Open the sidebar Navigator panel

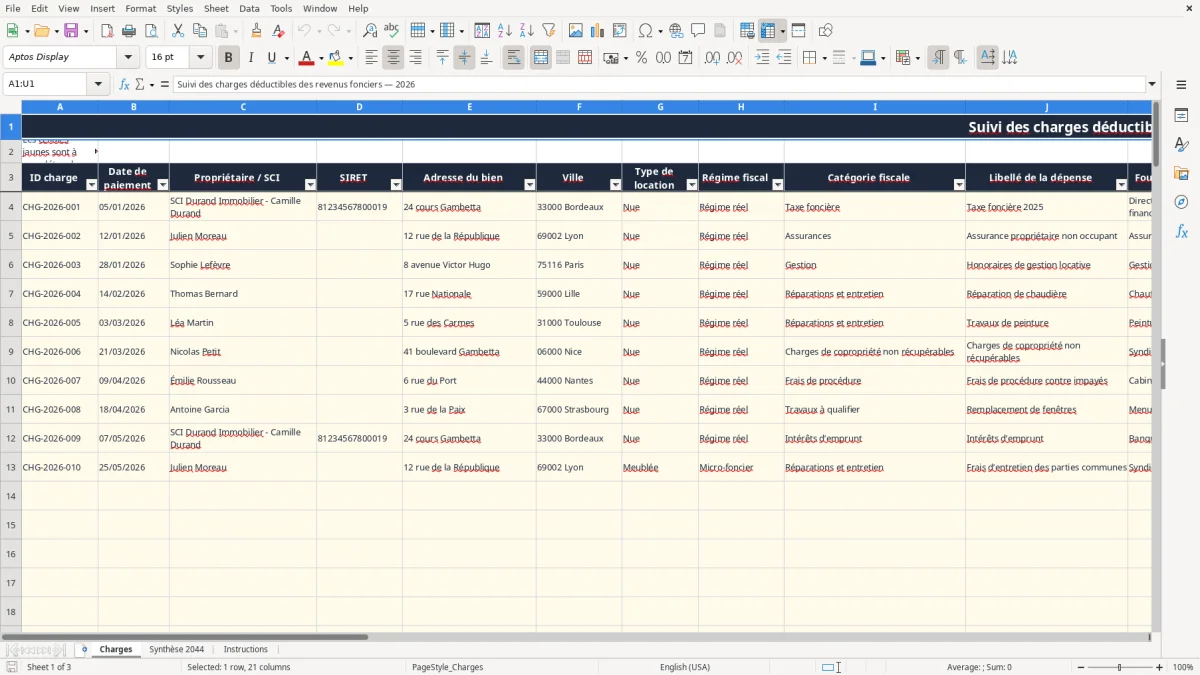[x=1181, y=203]
